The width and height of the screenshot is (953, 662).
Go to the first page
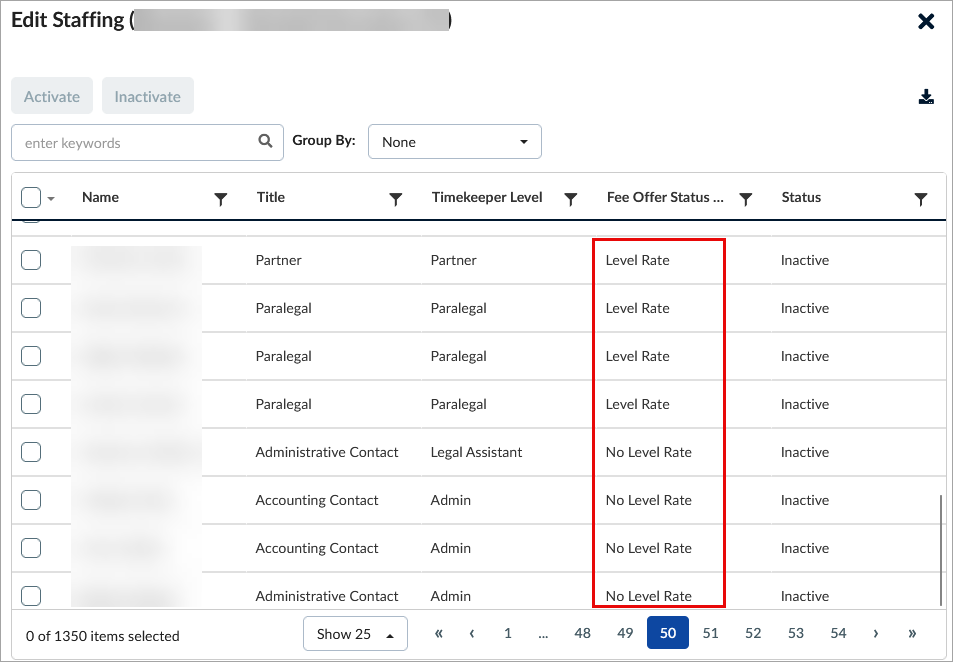(x=439, y=633)
